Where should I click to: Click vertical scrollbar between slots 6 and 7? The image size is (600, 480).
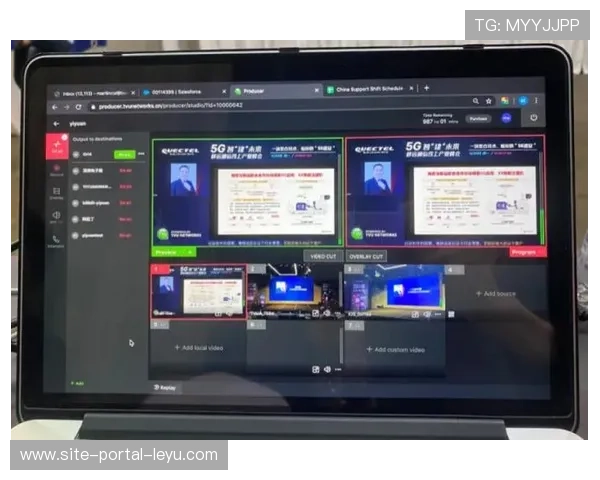click(341, 345)
